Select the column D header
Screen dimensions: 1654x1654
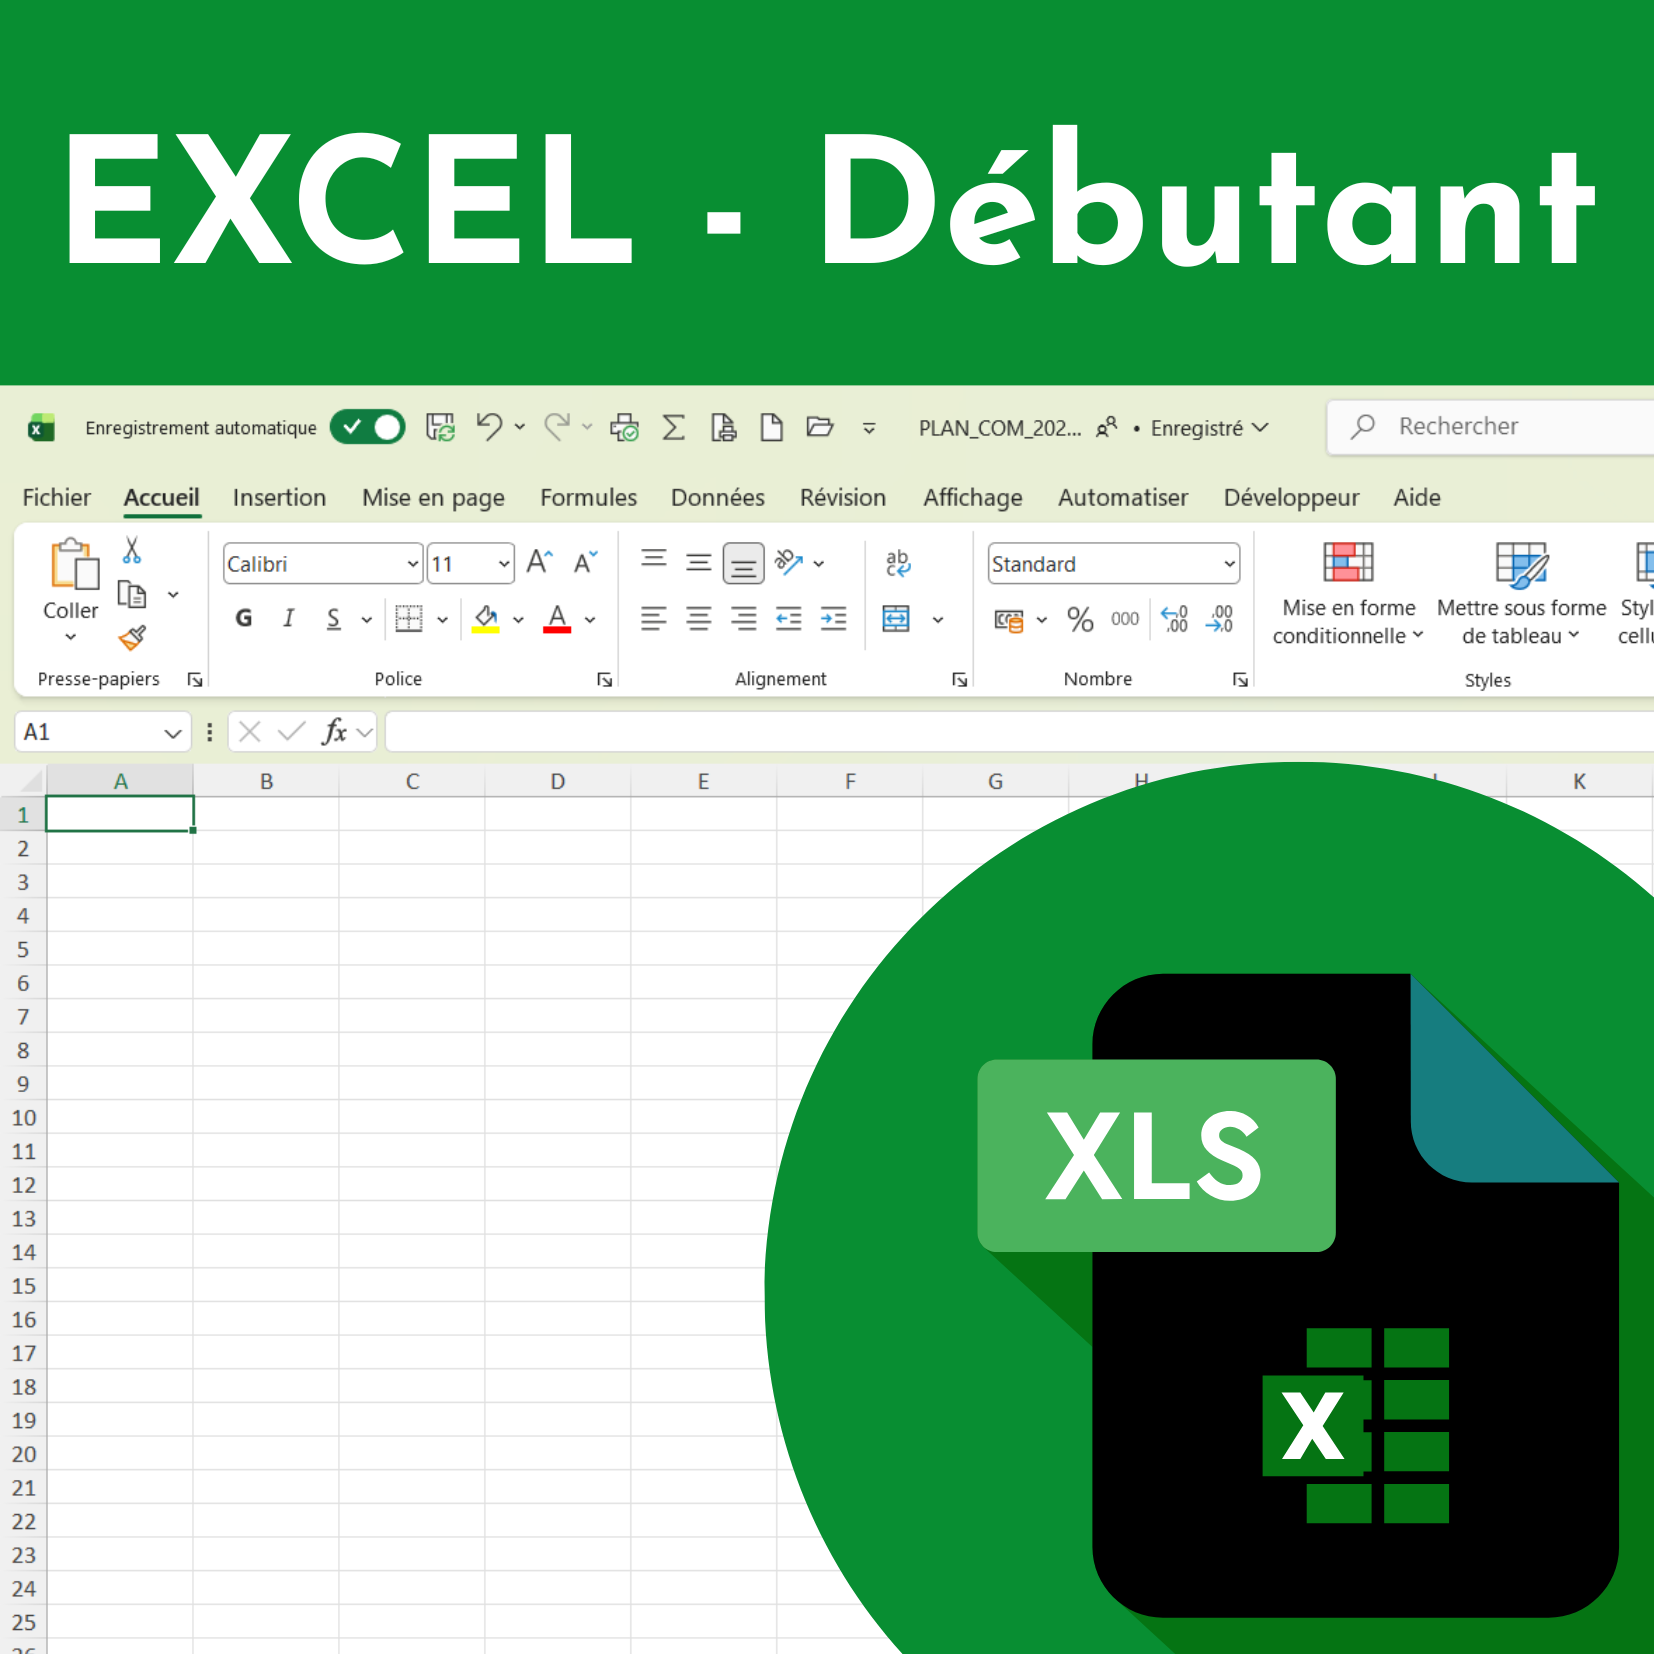[x=558, y=781]
